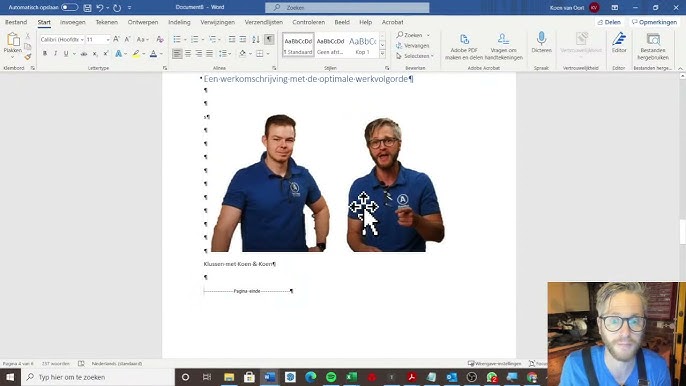Click Vervangen in the Bewerken group
The height and width of the screenshot is (386, 686).
(413, 46)
